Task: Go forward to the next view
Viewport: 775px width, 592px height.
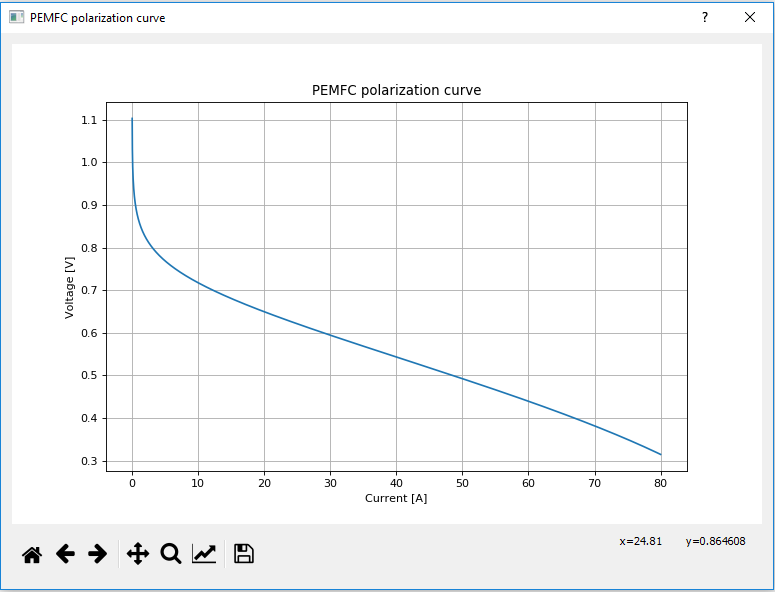Action: [98, 554]
